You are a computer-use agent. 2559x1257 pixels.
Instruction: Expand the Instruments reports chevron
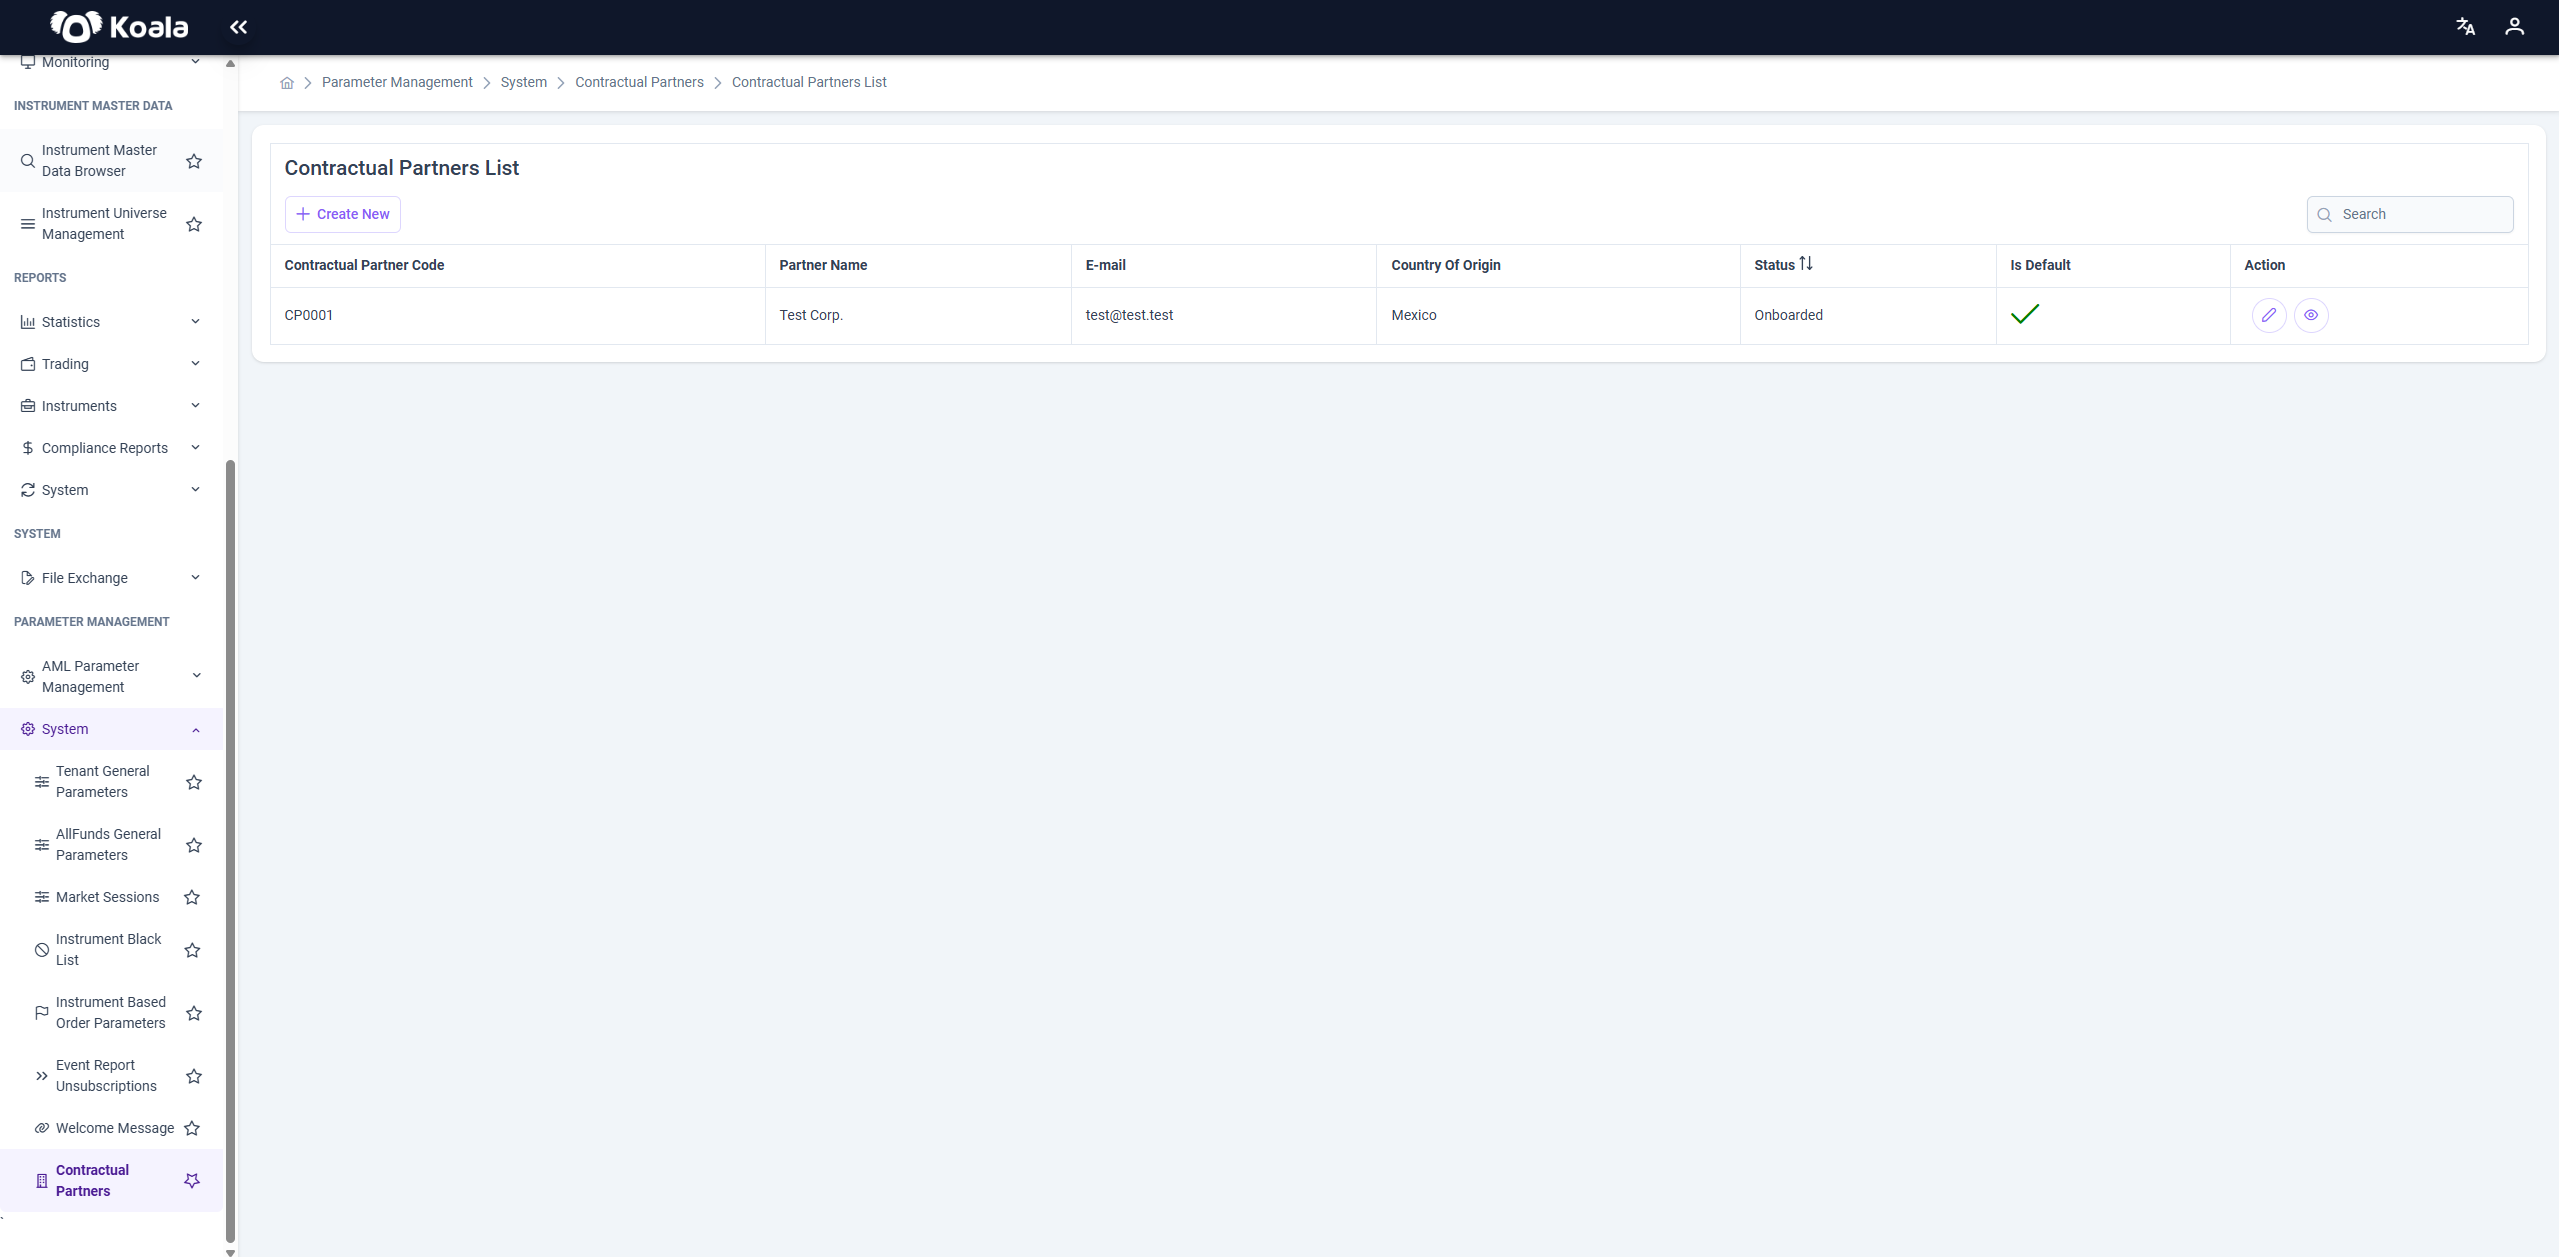coord(195,406)
